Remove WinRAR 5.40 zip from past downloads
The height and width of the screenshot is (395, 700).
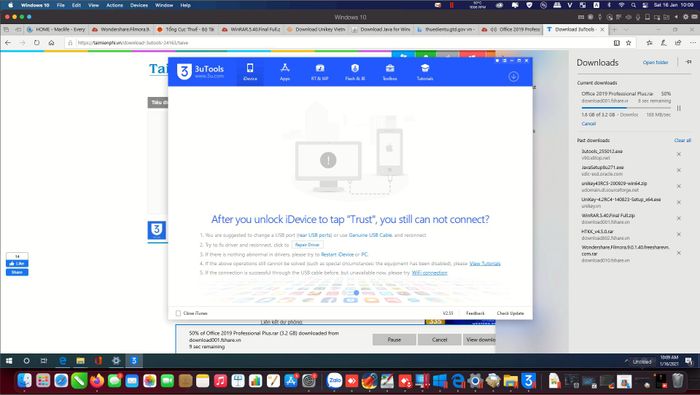coord(679,218)
